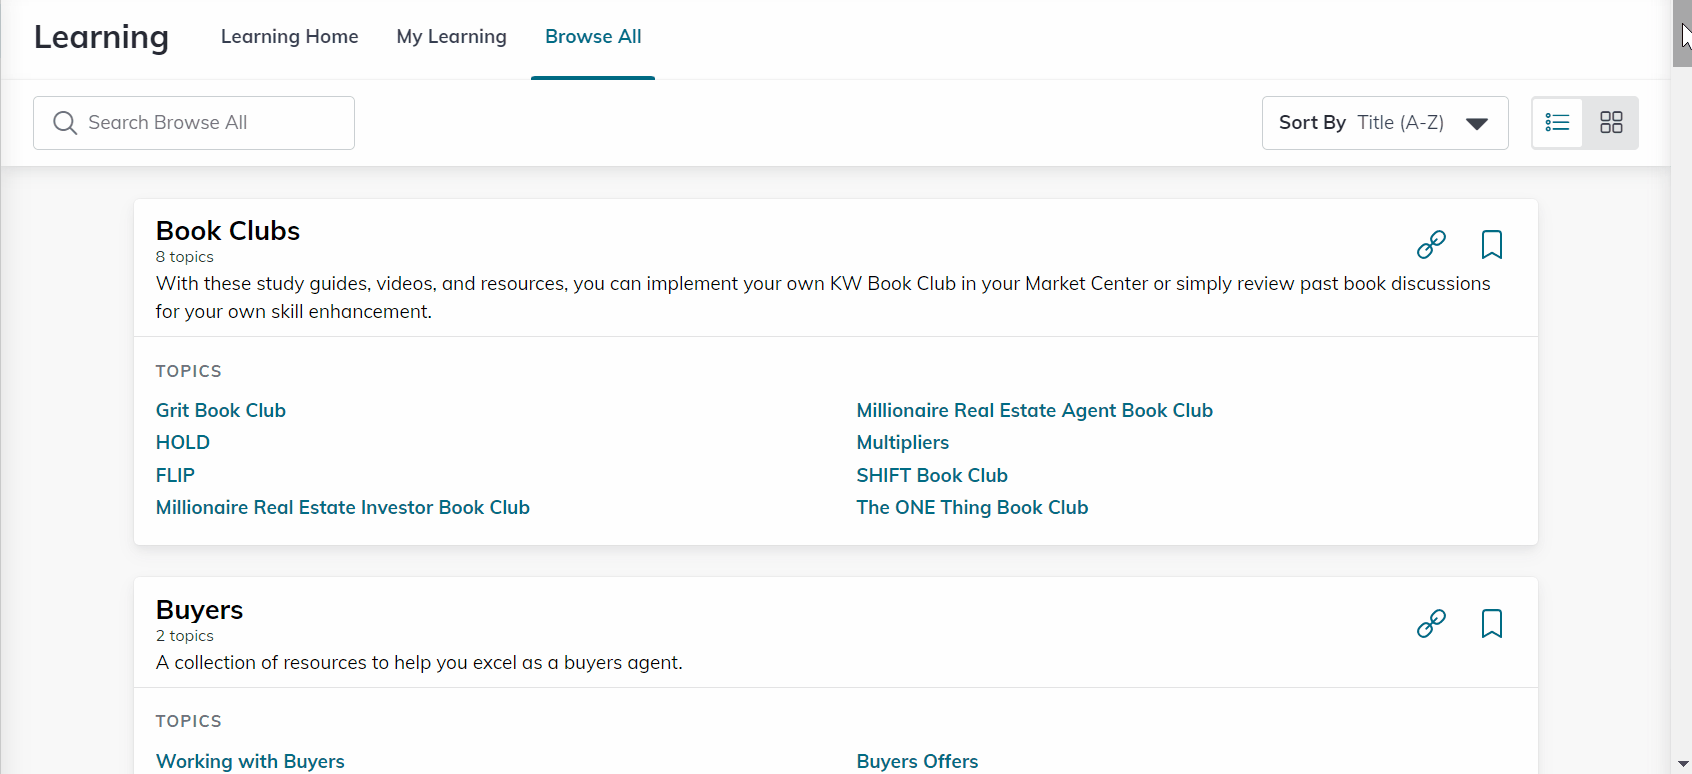The height and width of the screenshot is (774, 1692).
Task: Click the search magnifier icon
Action: (x=65, y=123)
